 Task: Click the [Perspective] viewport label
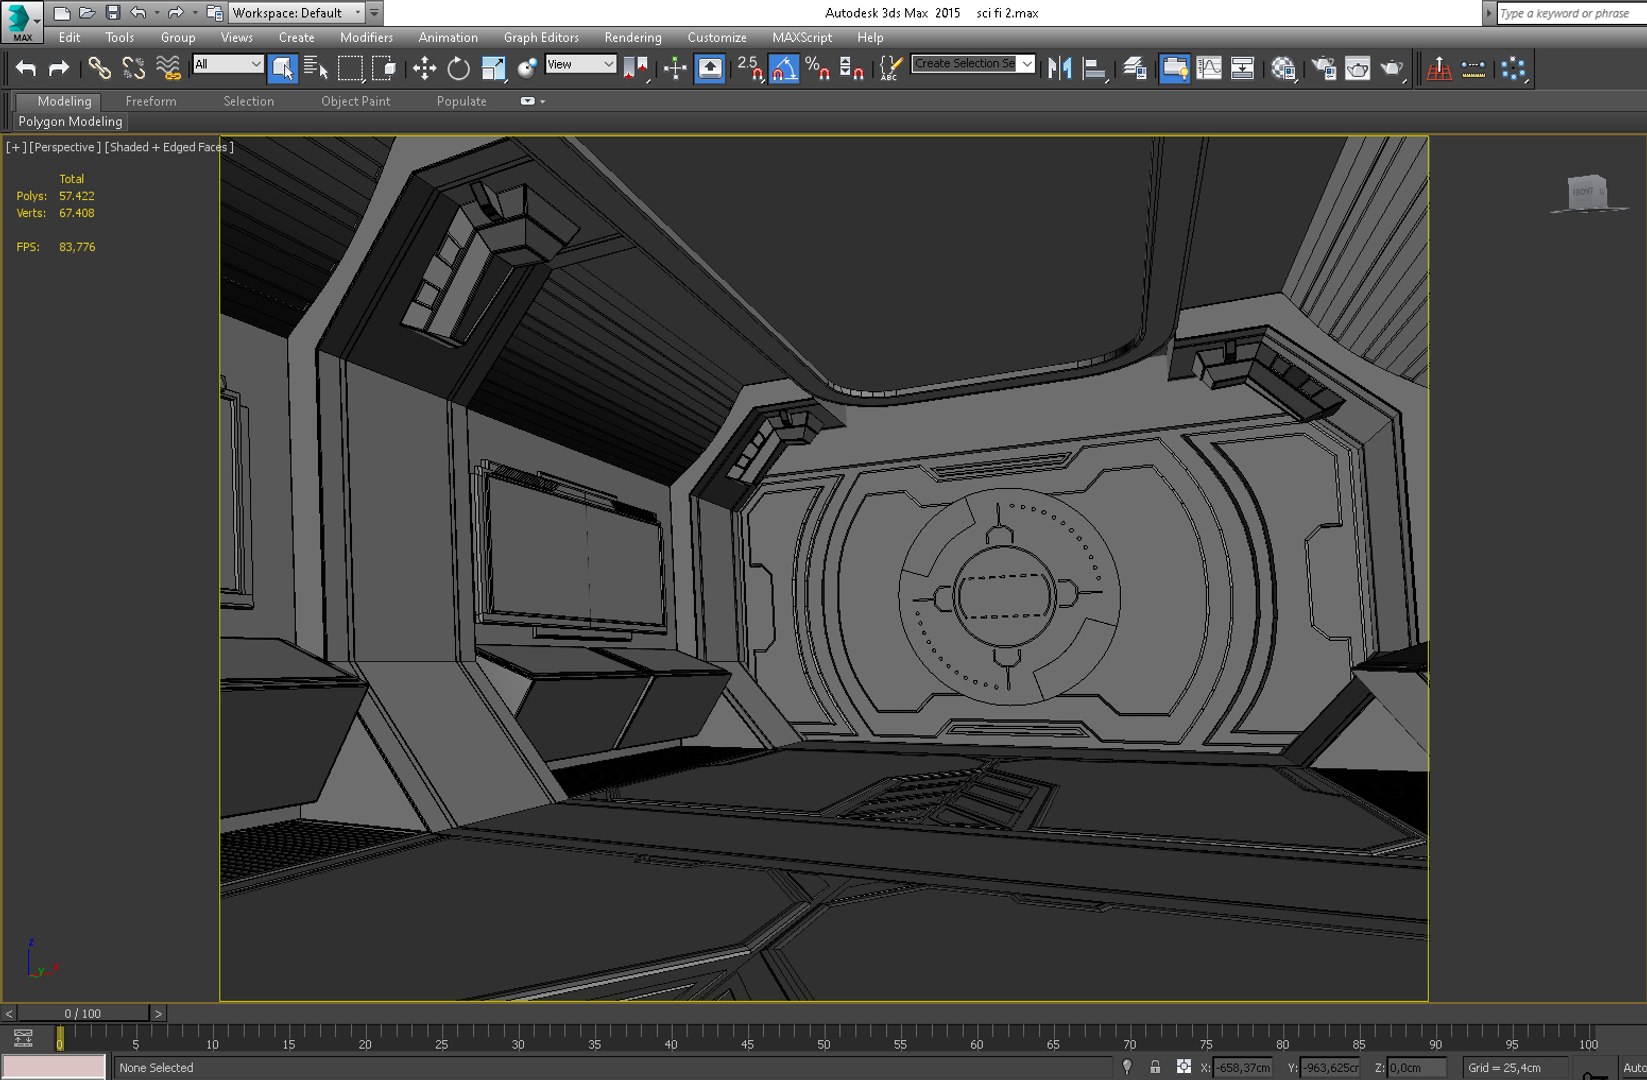coord(65,147)
